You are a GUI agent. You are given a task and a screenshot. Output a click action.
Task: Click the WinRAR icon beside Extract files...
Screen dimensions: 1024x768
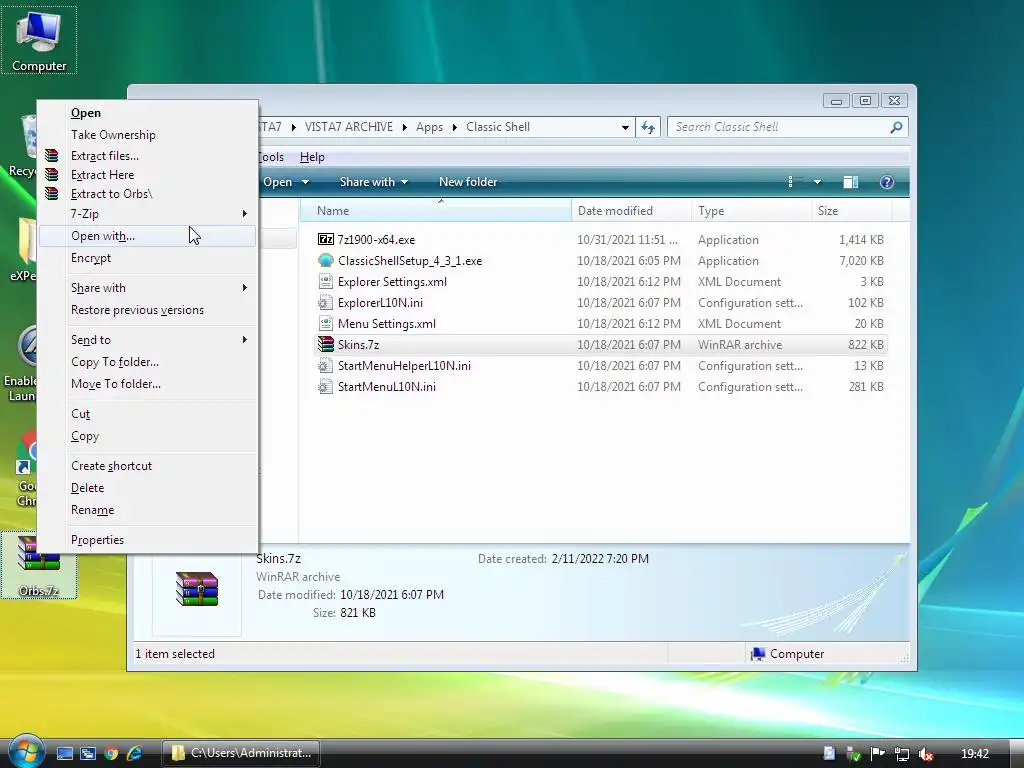tap(52, 155)
